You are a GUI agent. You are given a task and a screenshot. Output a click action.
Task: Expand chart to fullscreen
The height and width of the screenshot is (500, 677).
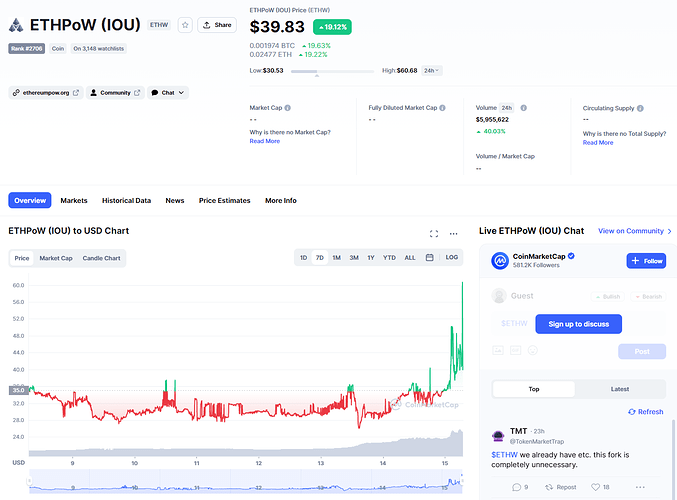point(434,234)
